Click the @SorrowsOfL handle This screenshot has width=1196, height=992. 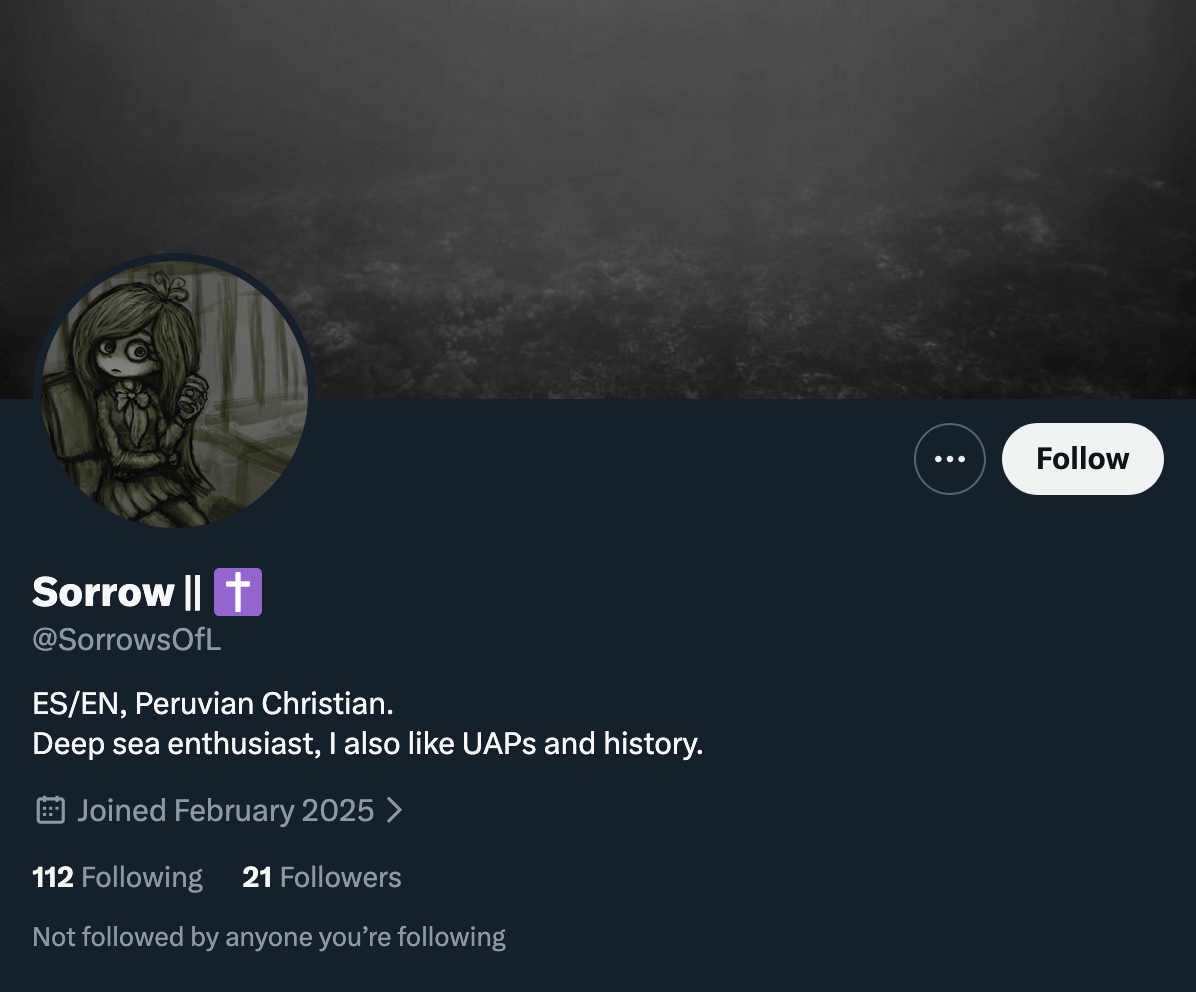point(127,640)
